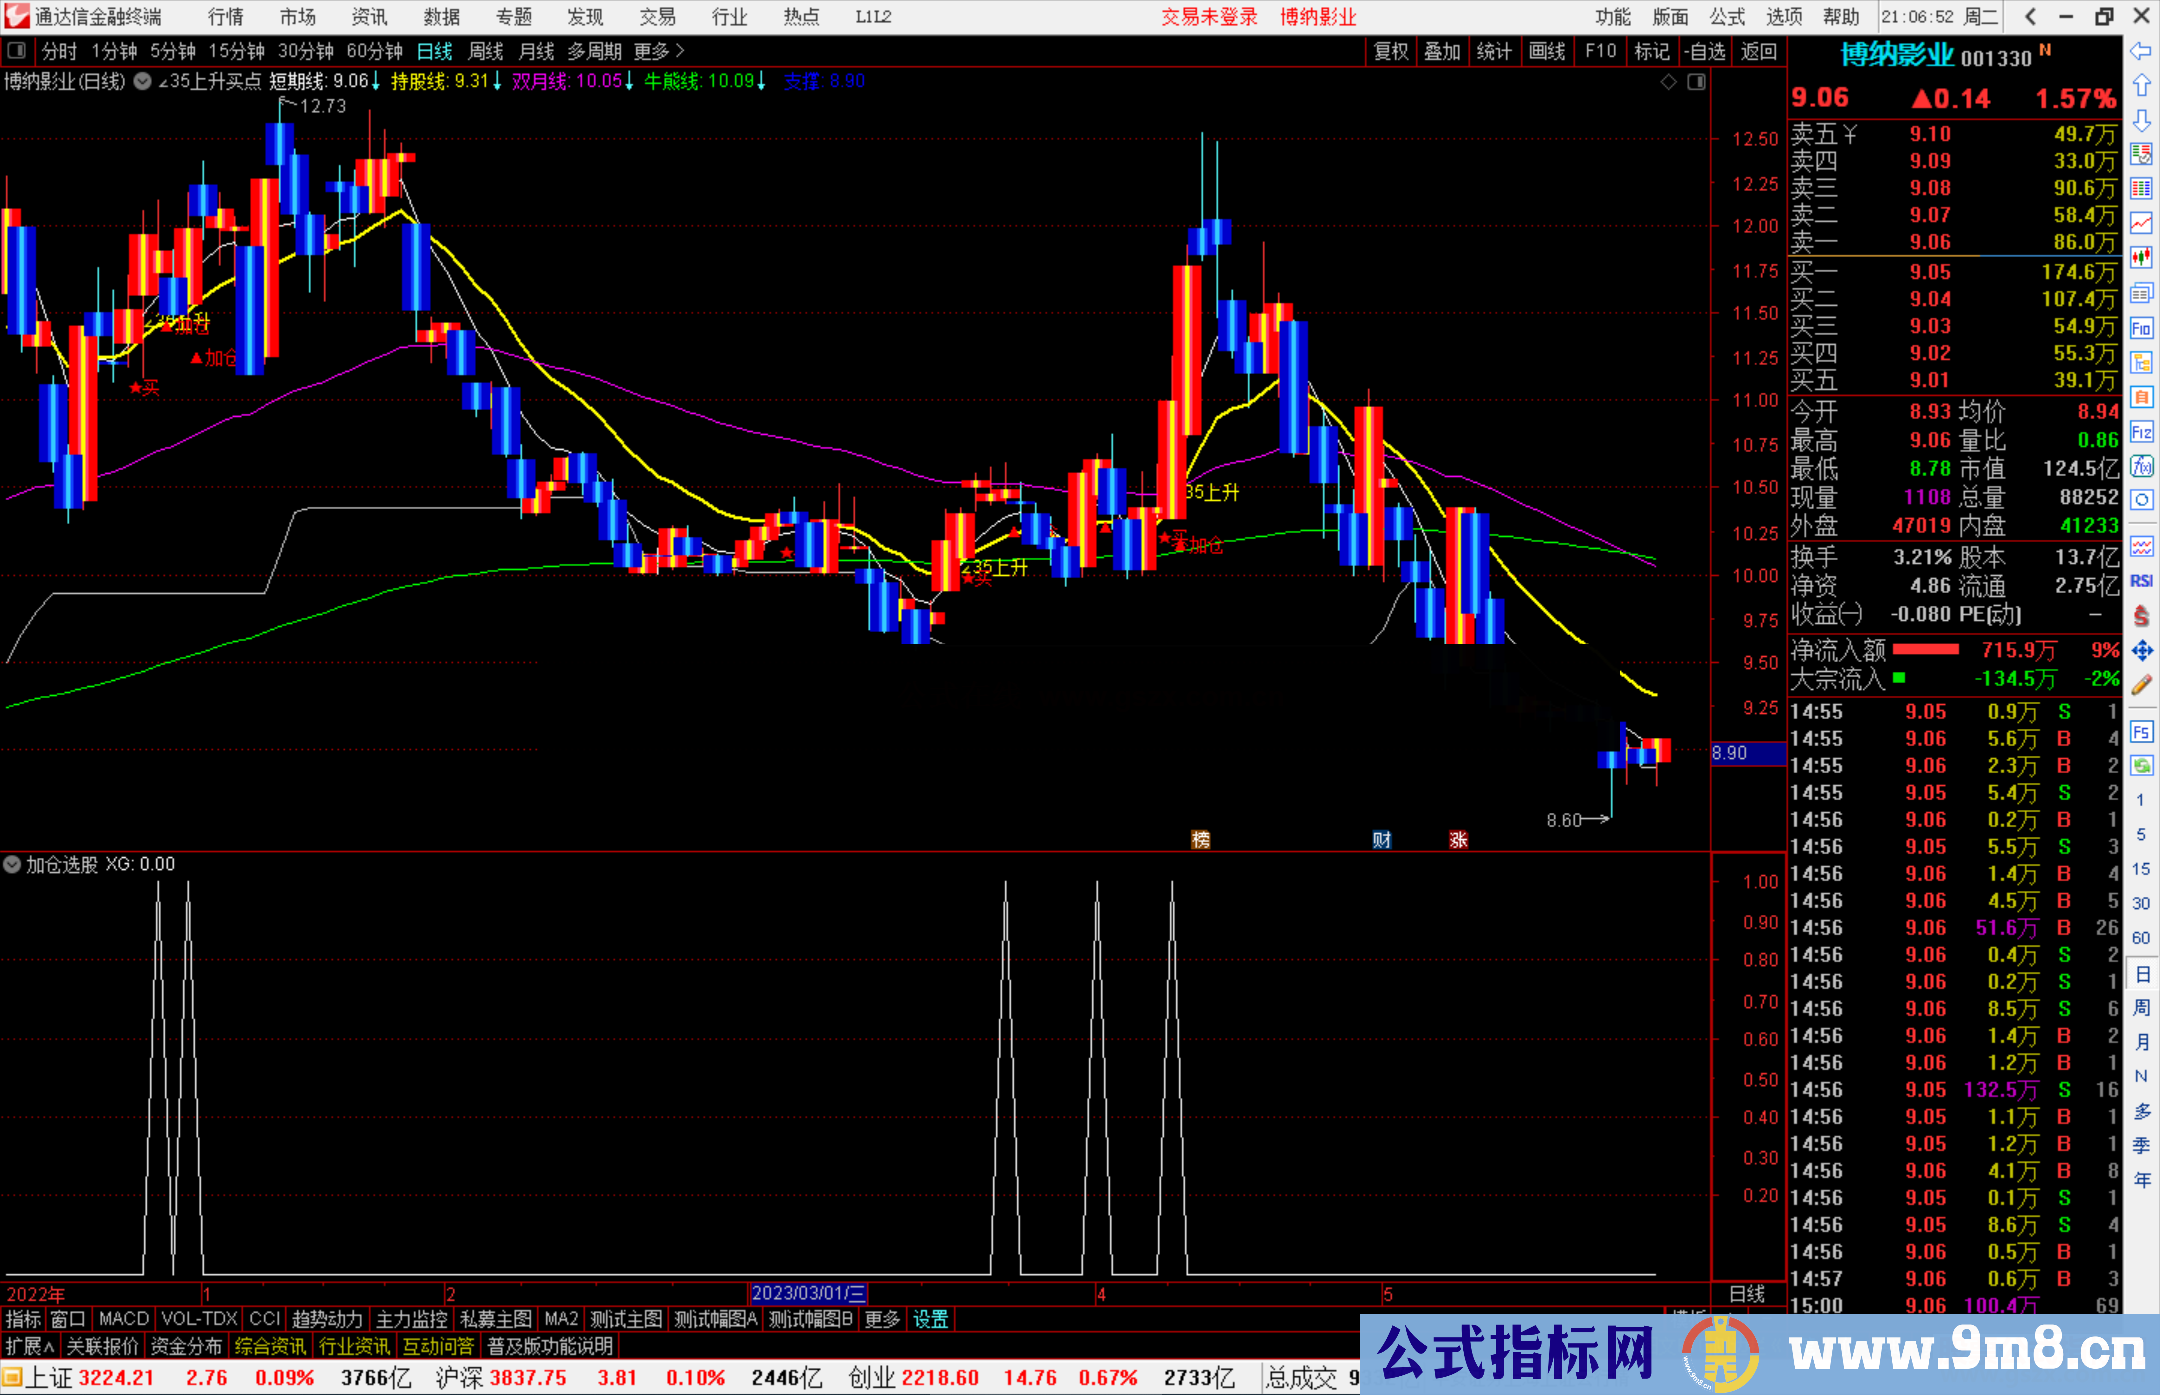This screenshot has height=1395, width=2160.
Task: Expand the 加仓选股 indicator dropdown arrow
Action: point(13,864)
